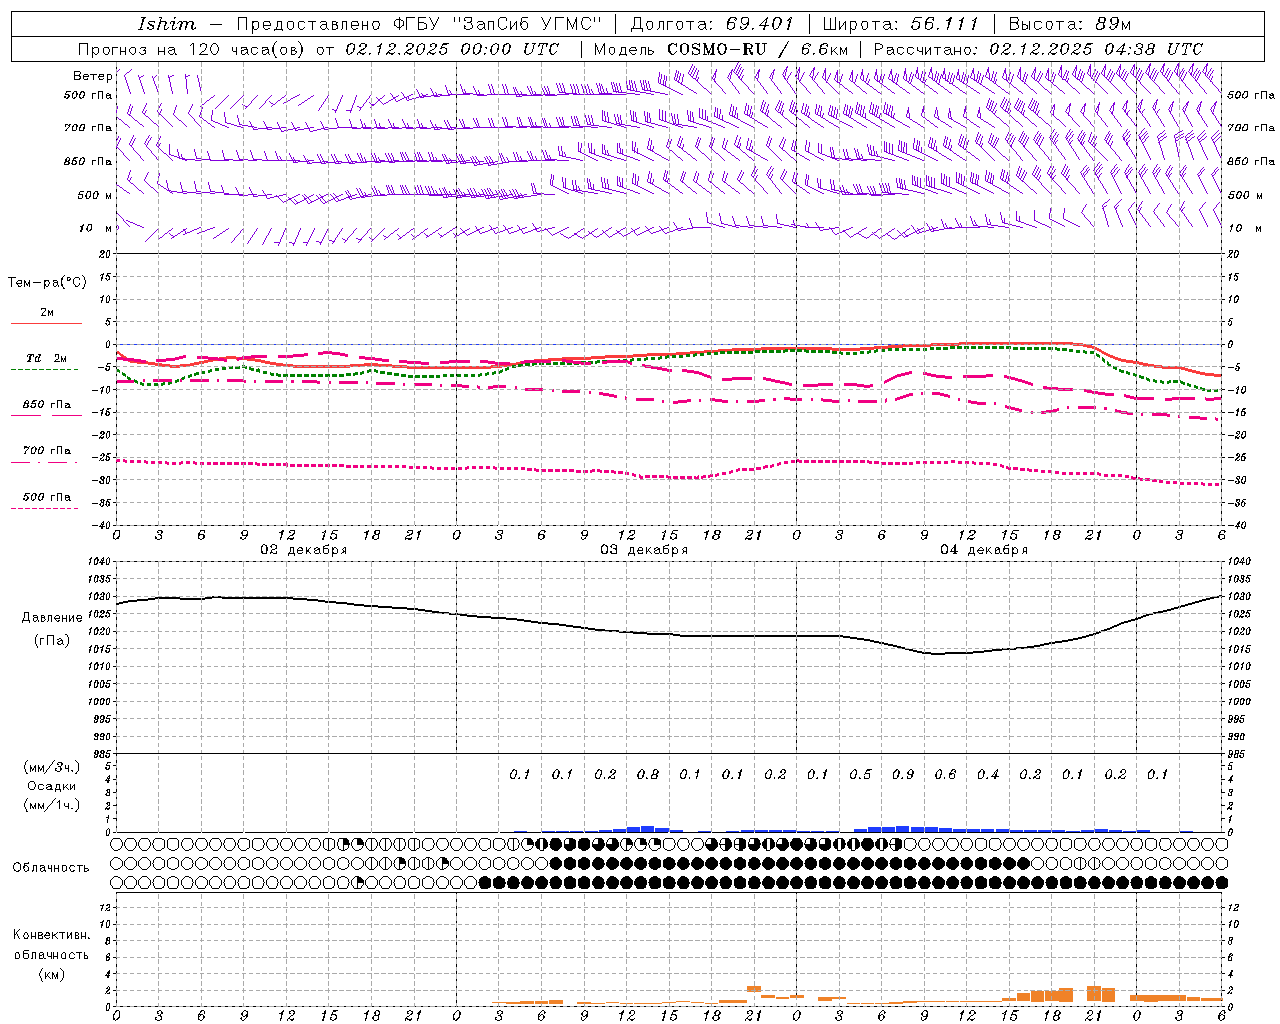Click the 02 декабря date label
The height and width of the screenshot is (1024, 1280).
point(304,550)
